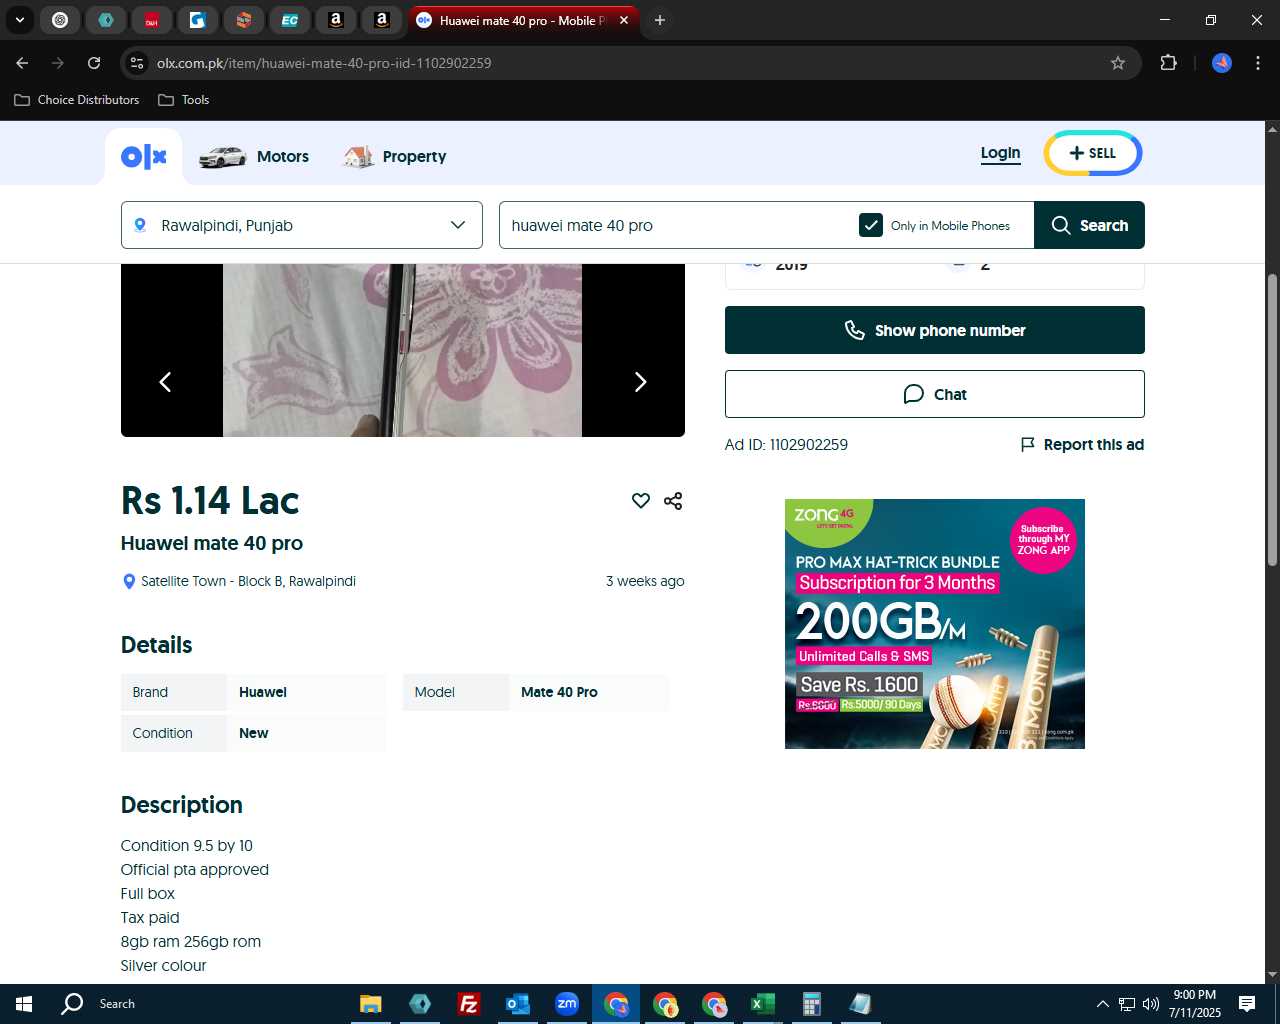Screen dimensions: 1280x1024
Task: Open the Tools bookmark folder
Action: pos(184,100)
